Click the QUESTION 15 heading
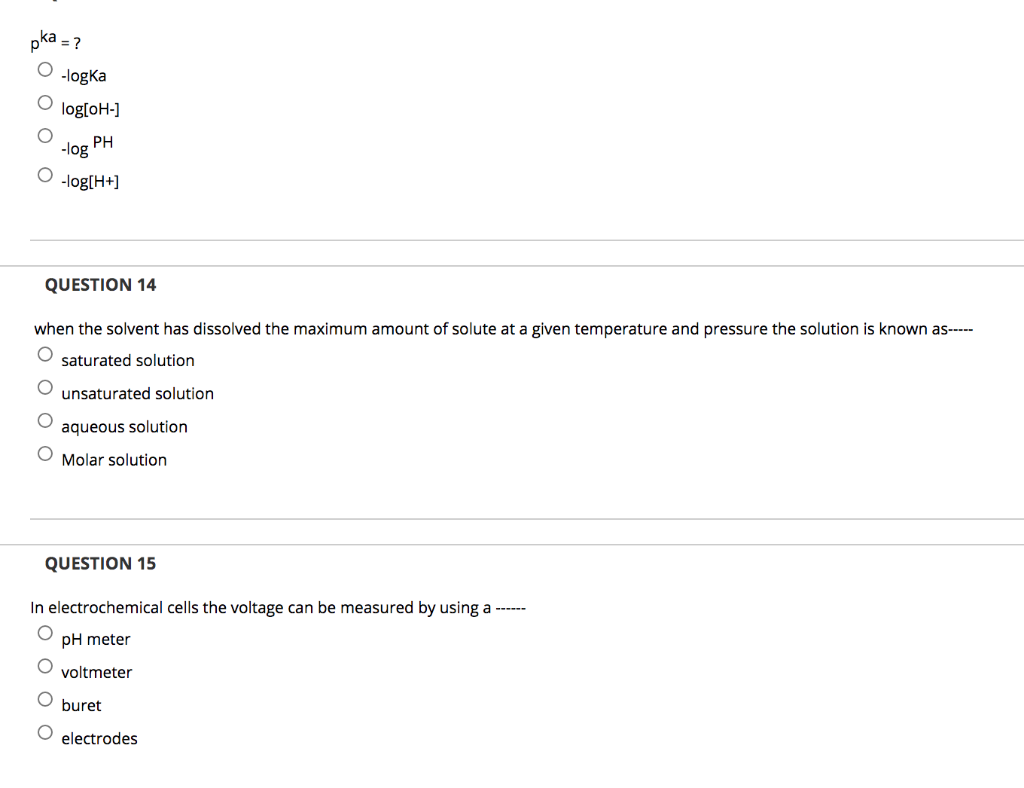 (100, 563)
